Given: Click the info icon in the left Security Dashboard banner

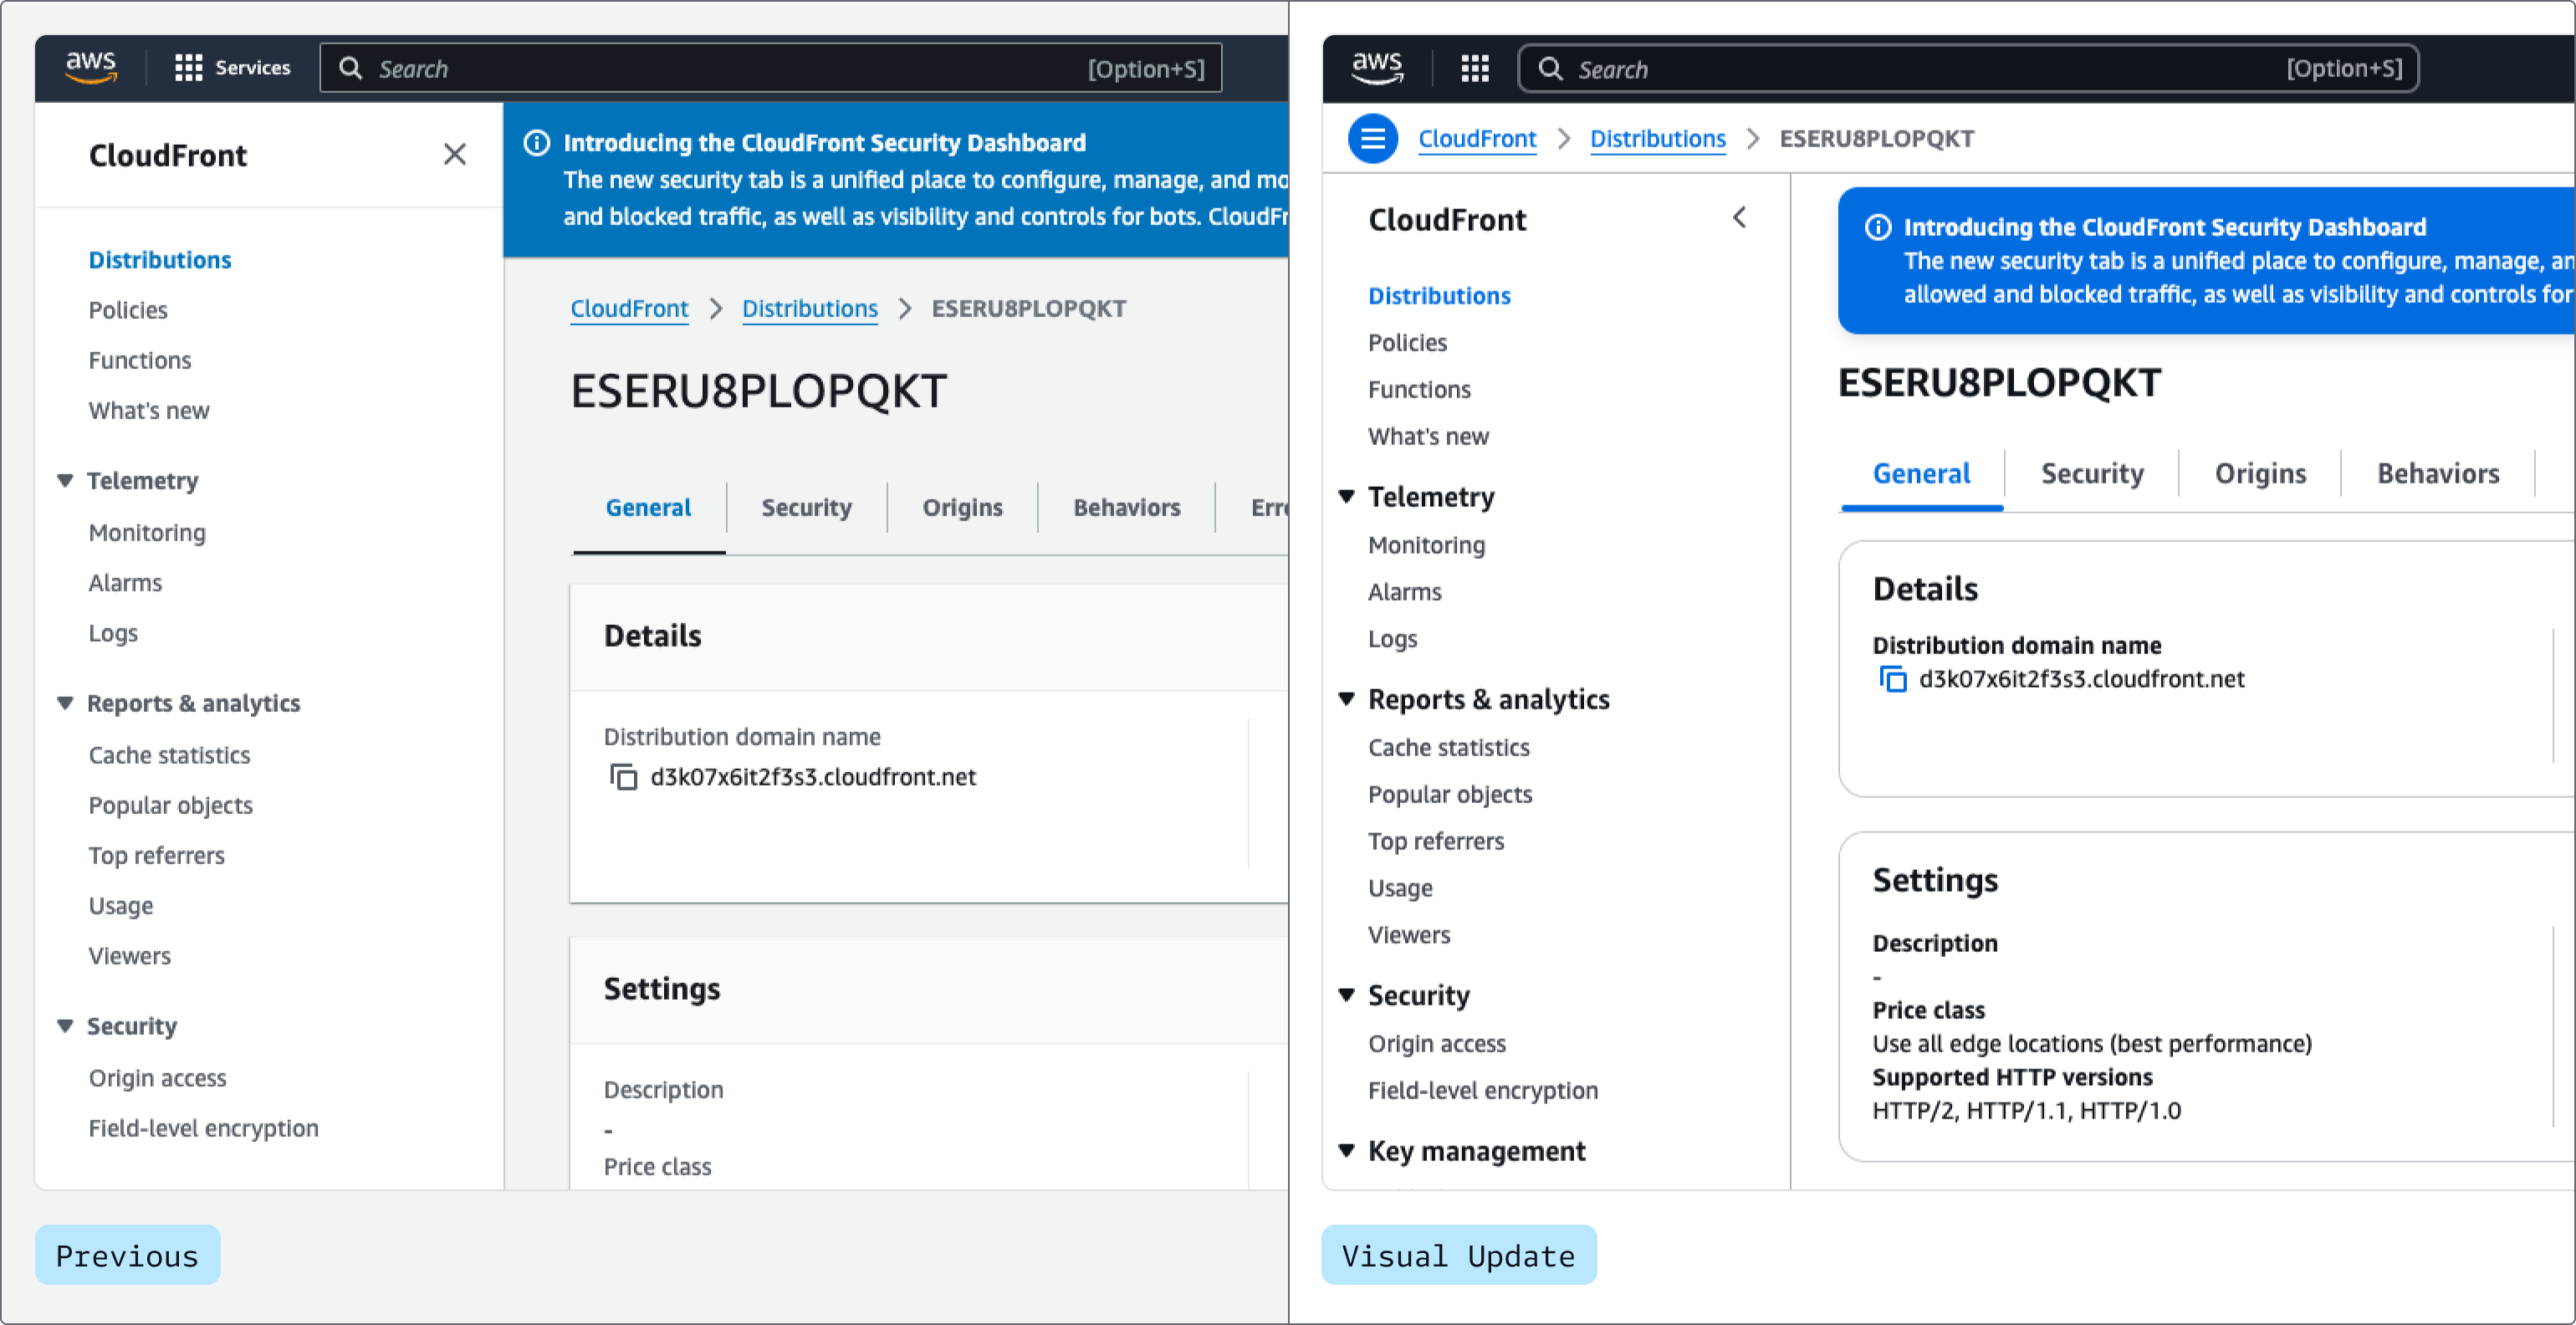Looking at the screenshot, I should 537,143.
